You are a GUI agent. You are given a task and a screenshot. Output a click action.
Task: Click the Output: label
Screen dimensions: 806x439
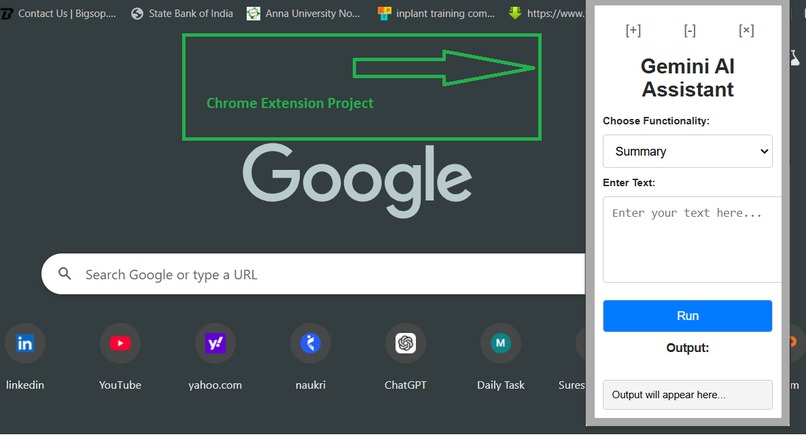click(x=687, y=348)
